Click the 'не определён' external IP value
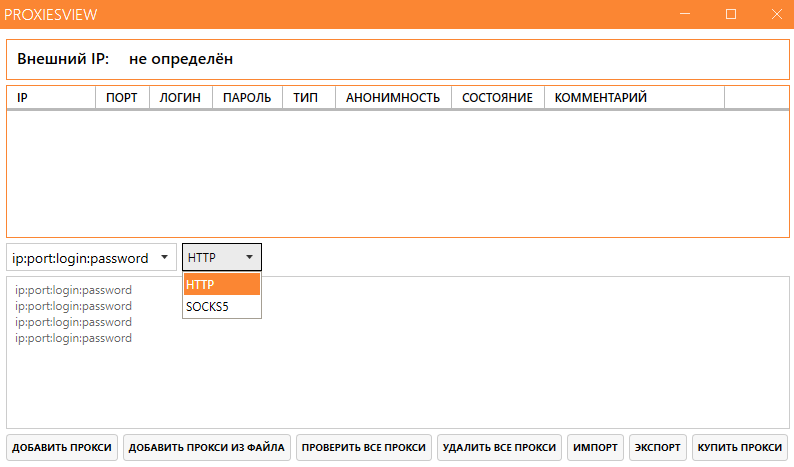 pyautogui.click(x=181, y=59)
